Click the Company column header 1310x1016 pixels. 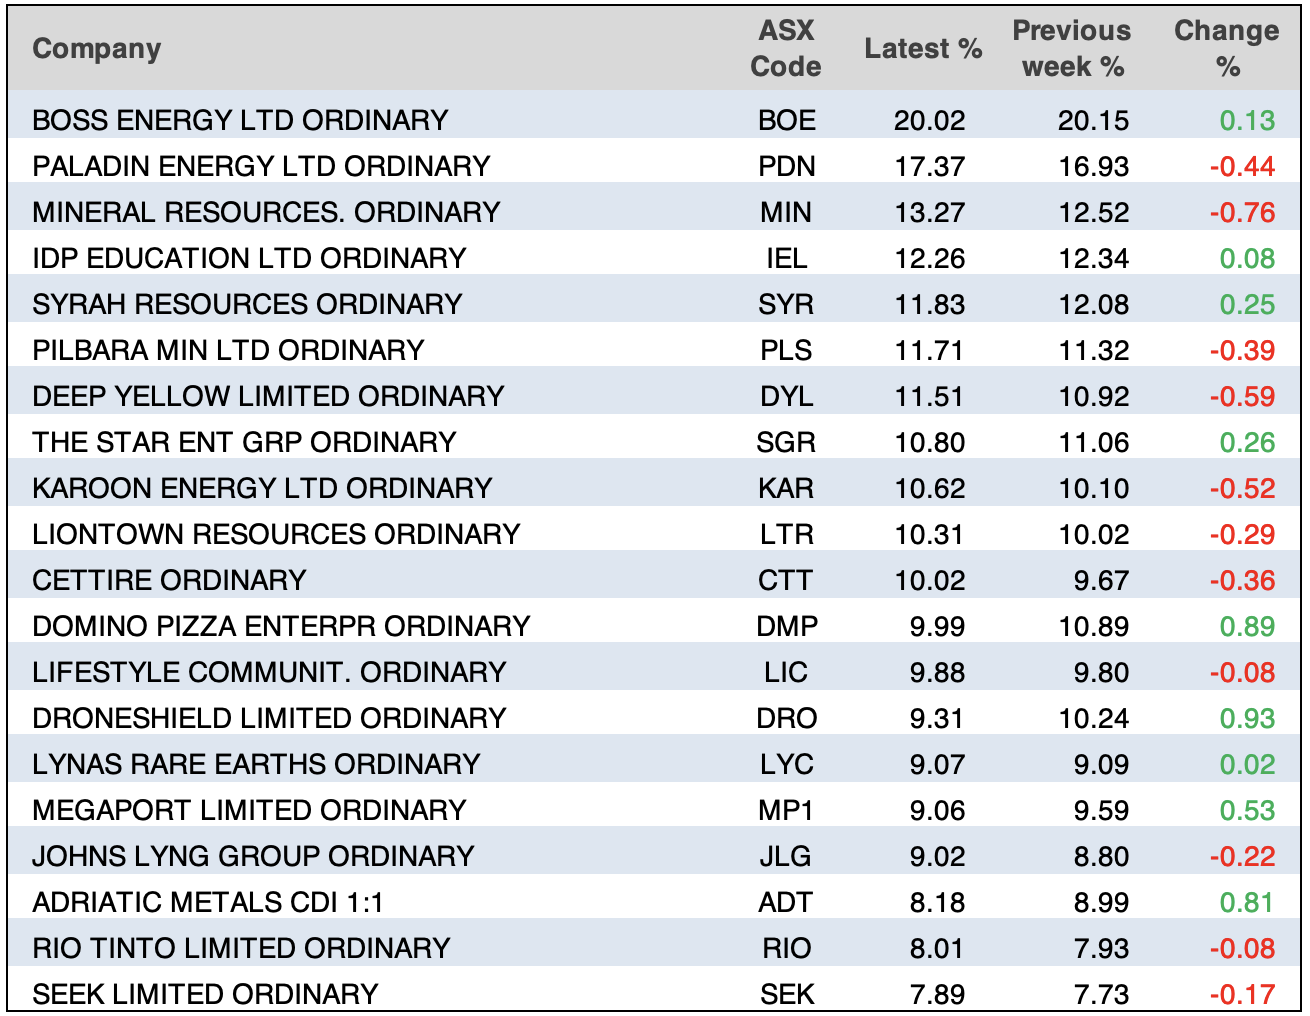pyautogui.click(x=96, y=49)
